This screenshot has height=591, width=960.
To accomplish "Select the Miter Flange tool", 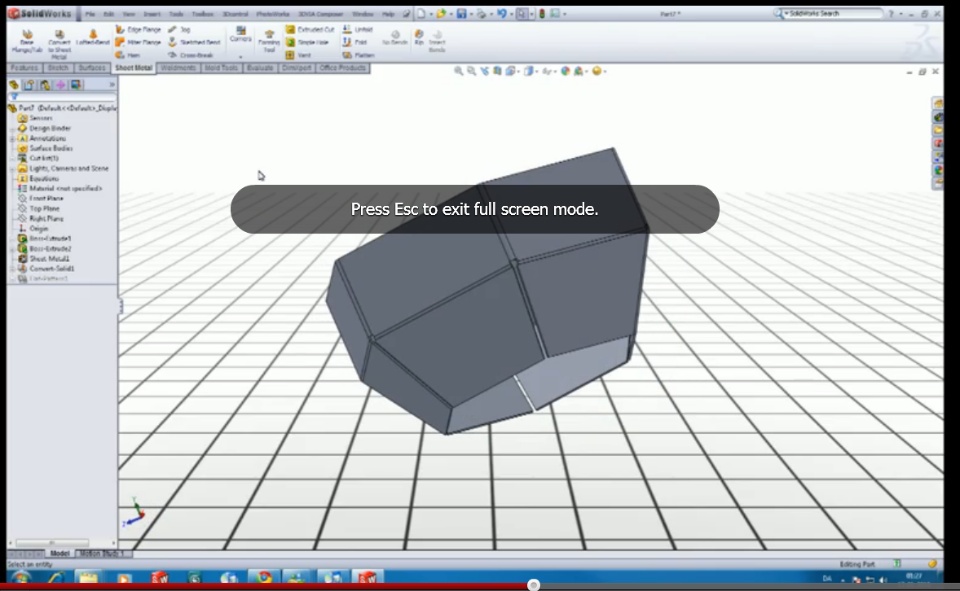I will click(x=138, y=42).
